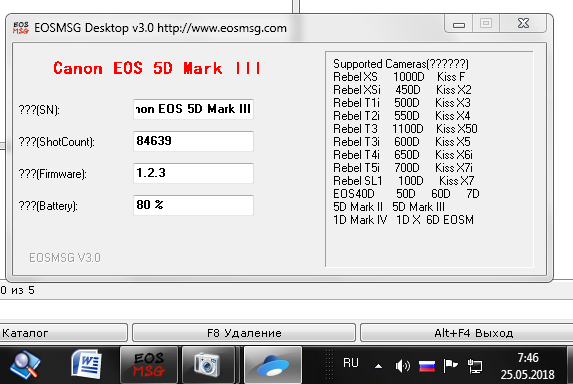Click the 6D EOSM entry
Screen dimensions: 573x384
coord(450,220)
